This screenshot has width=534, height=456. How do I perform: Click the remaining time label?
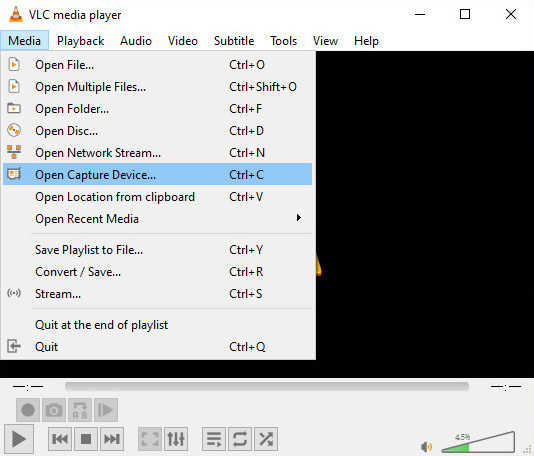(x=506, y=387)
